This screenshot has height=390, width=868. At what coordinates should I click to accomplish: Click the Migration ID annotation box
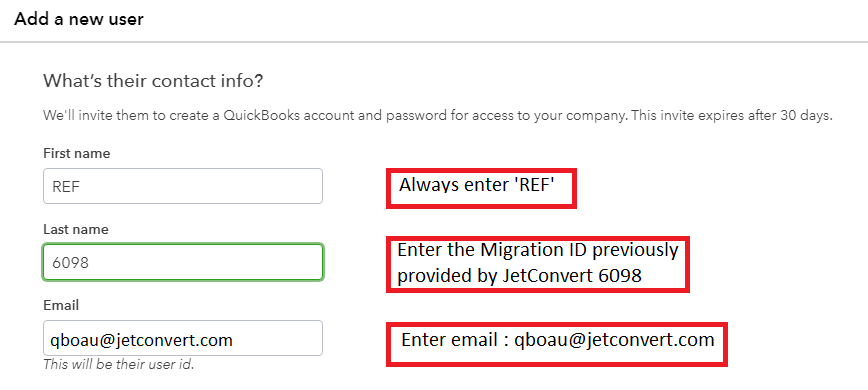tap(538, 264)
